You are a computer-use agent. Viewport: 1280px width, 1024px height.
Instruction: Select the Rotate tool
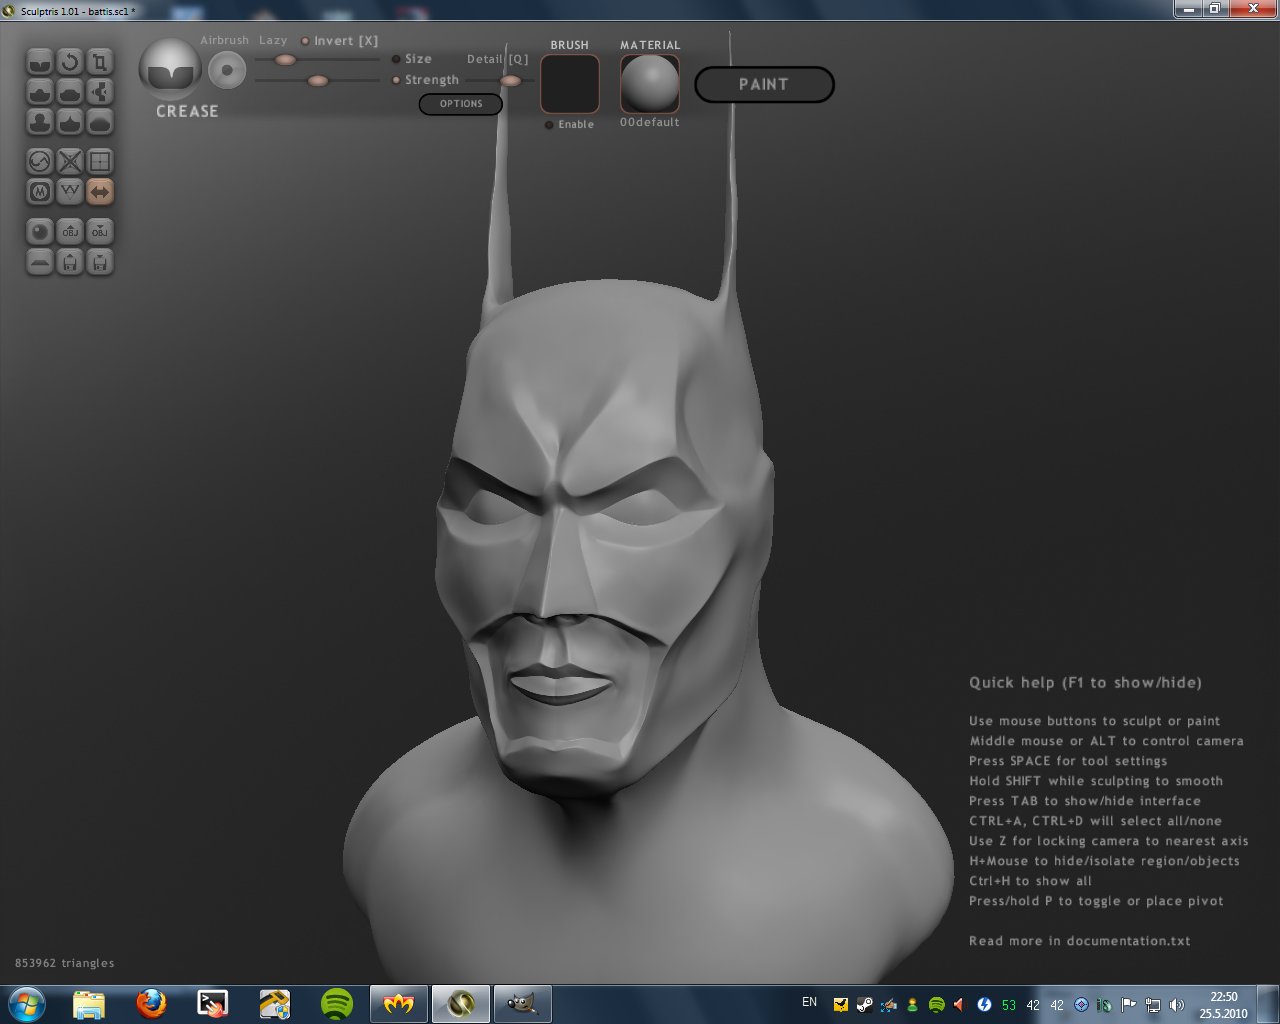(70, 62)
